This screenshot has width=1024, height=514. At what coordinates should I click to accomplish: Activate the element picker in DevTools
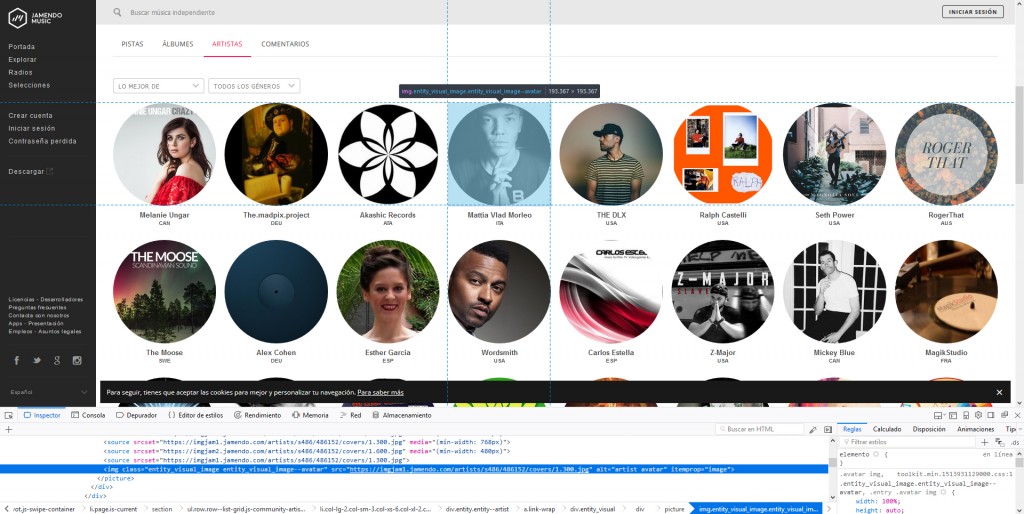click(x=8, y=415)
